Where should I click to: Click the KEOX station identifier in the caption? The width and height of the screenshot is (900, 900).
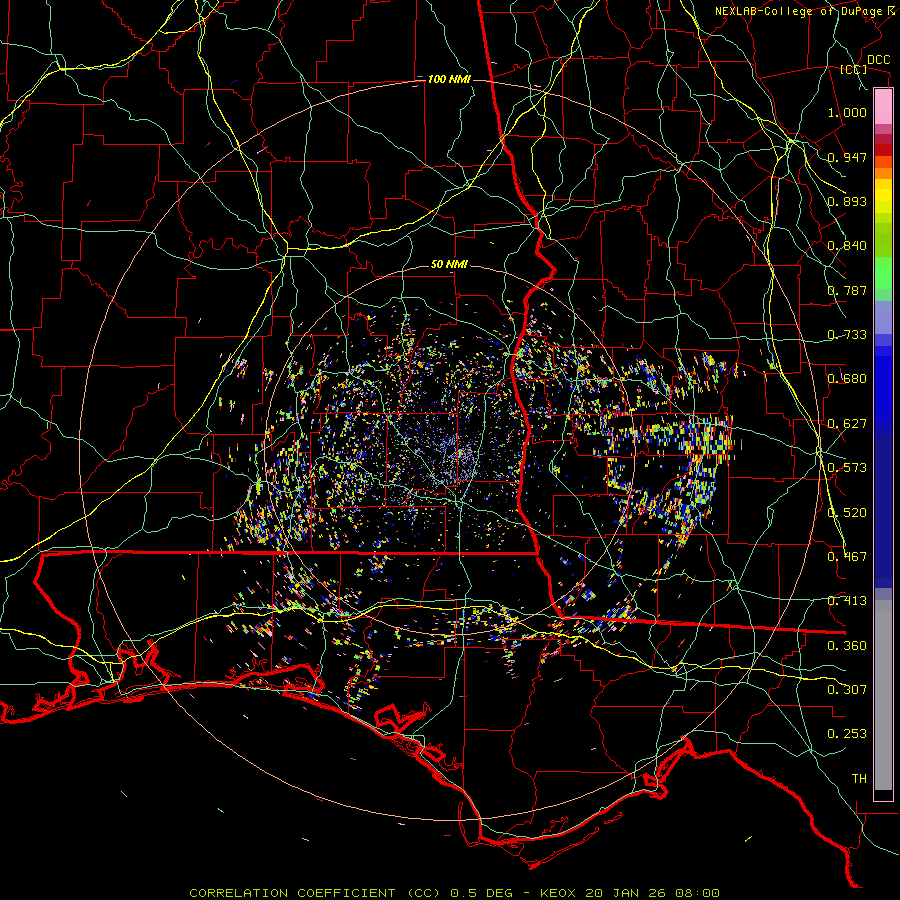pos(557,893)
